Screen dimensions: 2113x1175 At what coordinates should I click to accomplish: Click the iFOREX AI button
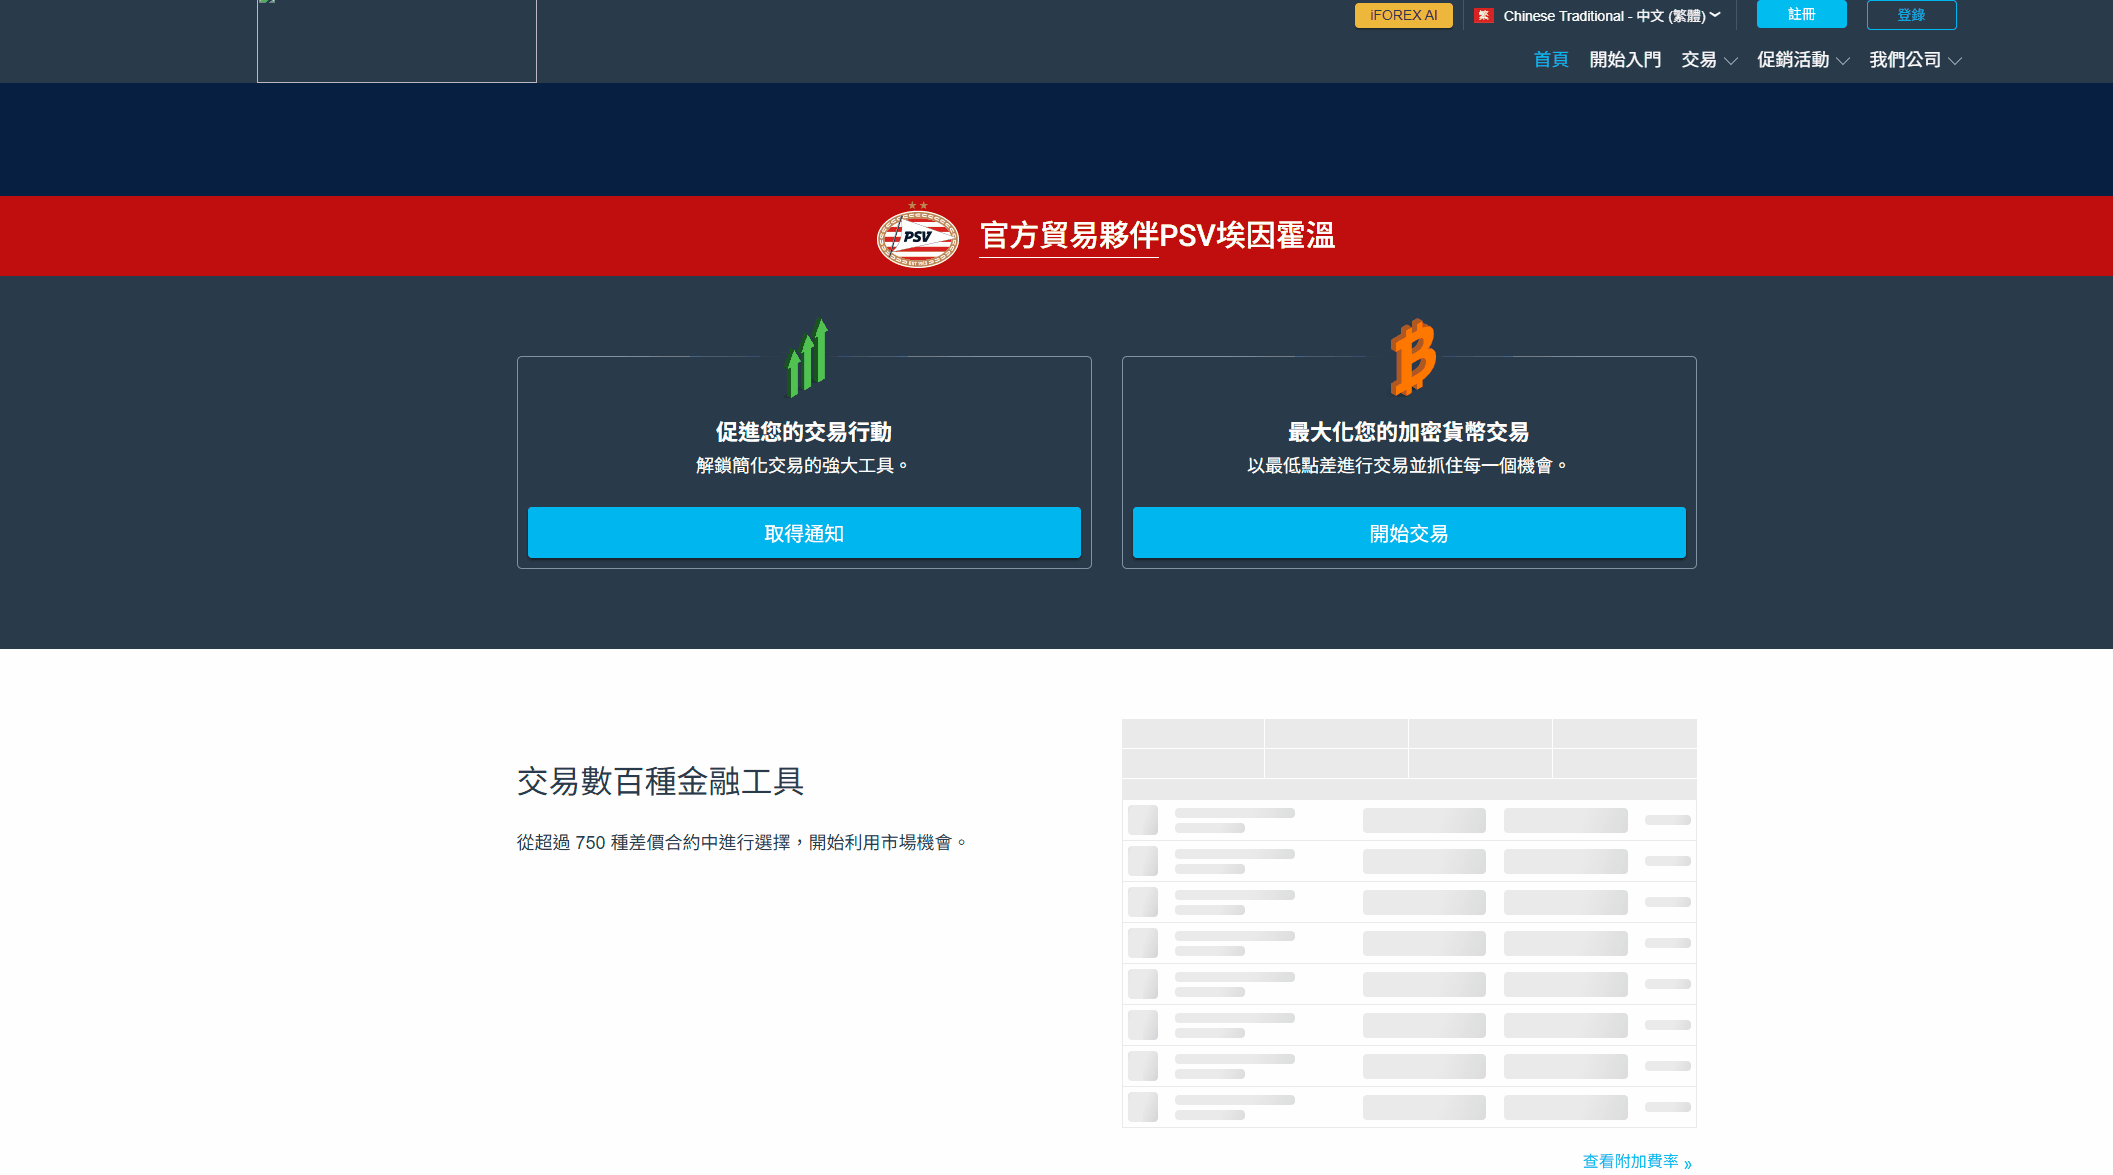point(1403,15)
